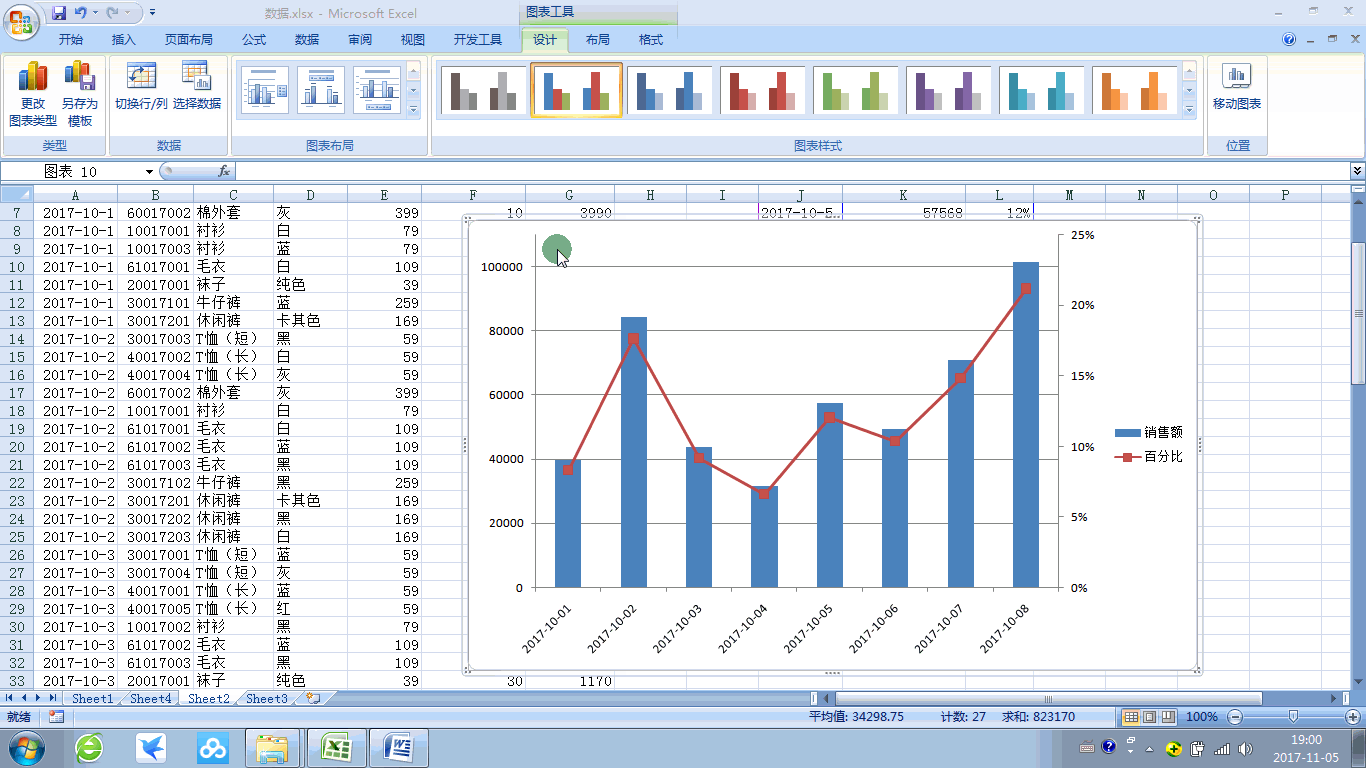
Task: Apply the gray chart style
Action: (x=483, y=90)
